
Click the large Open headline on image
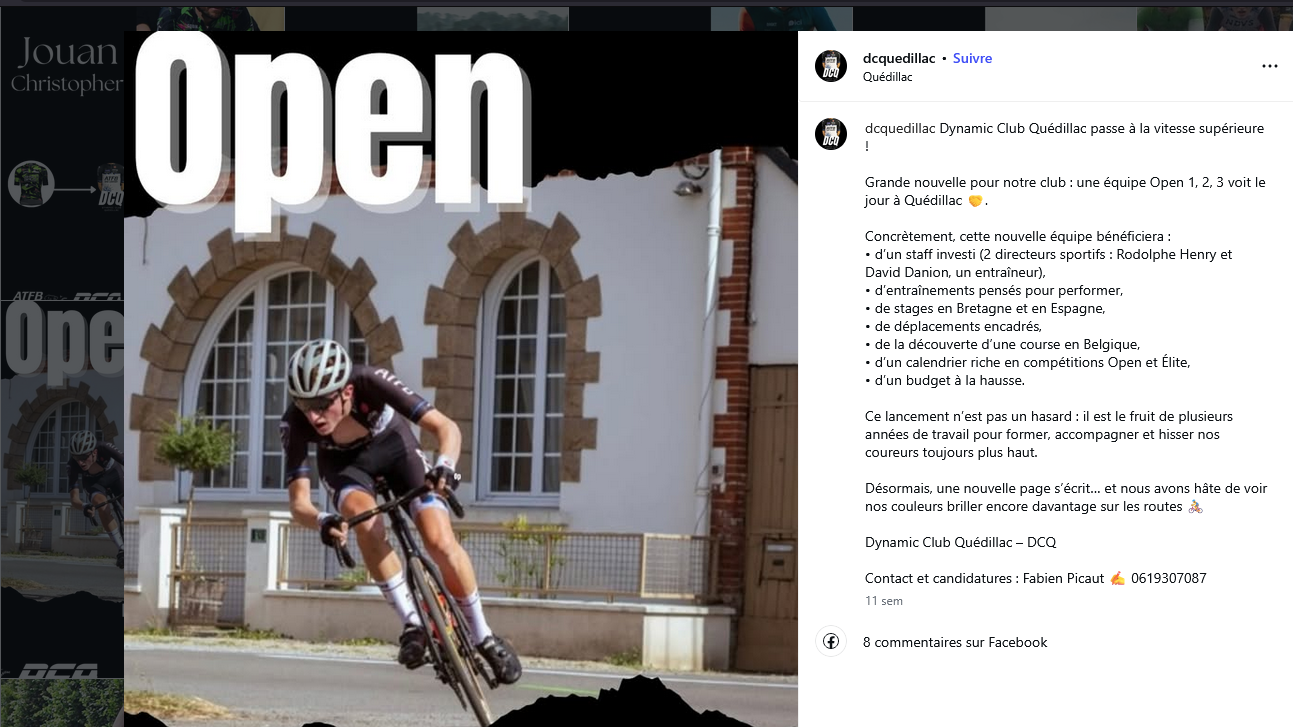[x=332, y=126]
